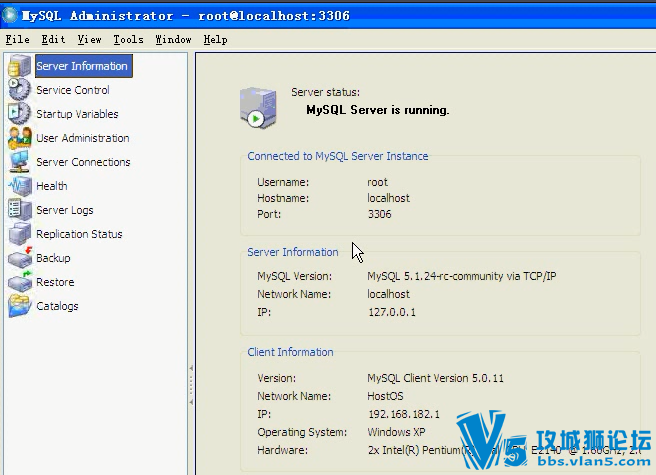Click port value '3306'
The width and height of the screenshot is (656, 475).
coord(379,214)
